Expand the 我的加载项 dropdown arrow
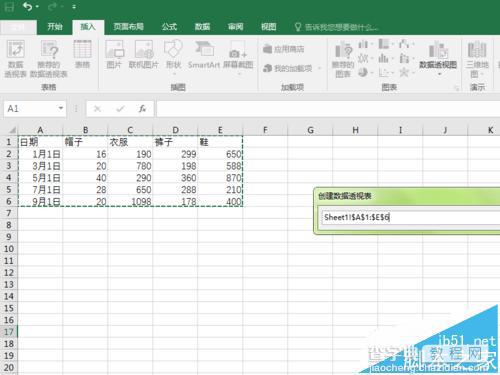 pyautogui.click(x=319, y=68)
